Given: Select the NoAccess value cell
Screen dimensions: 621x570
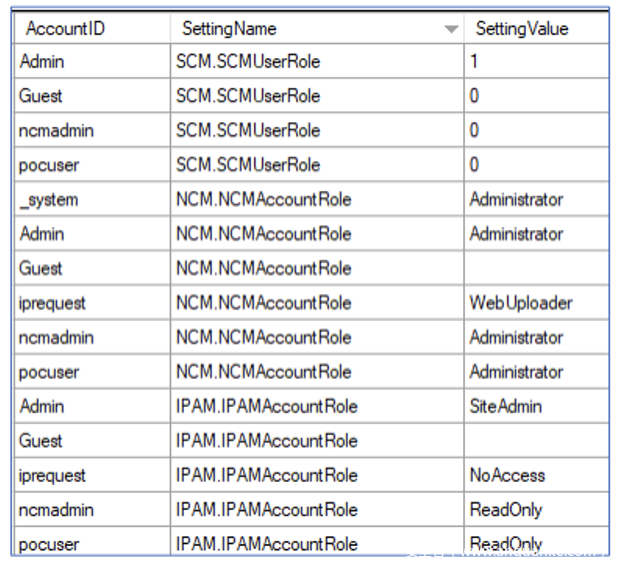Looking at the screenshot, I should pos(535,475).
